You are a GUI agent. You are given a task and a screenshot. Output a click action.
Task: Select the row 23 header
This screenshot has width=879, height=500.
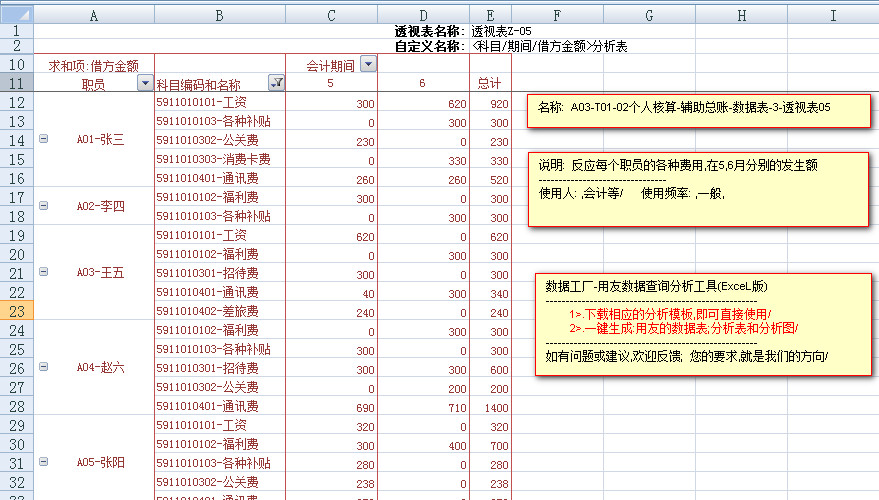(16, 311)
